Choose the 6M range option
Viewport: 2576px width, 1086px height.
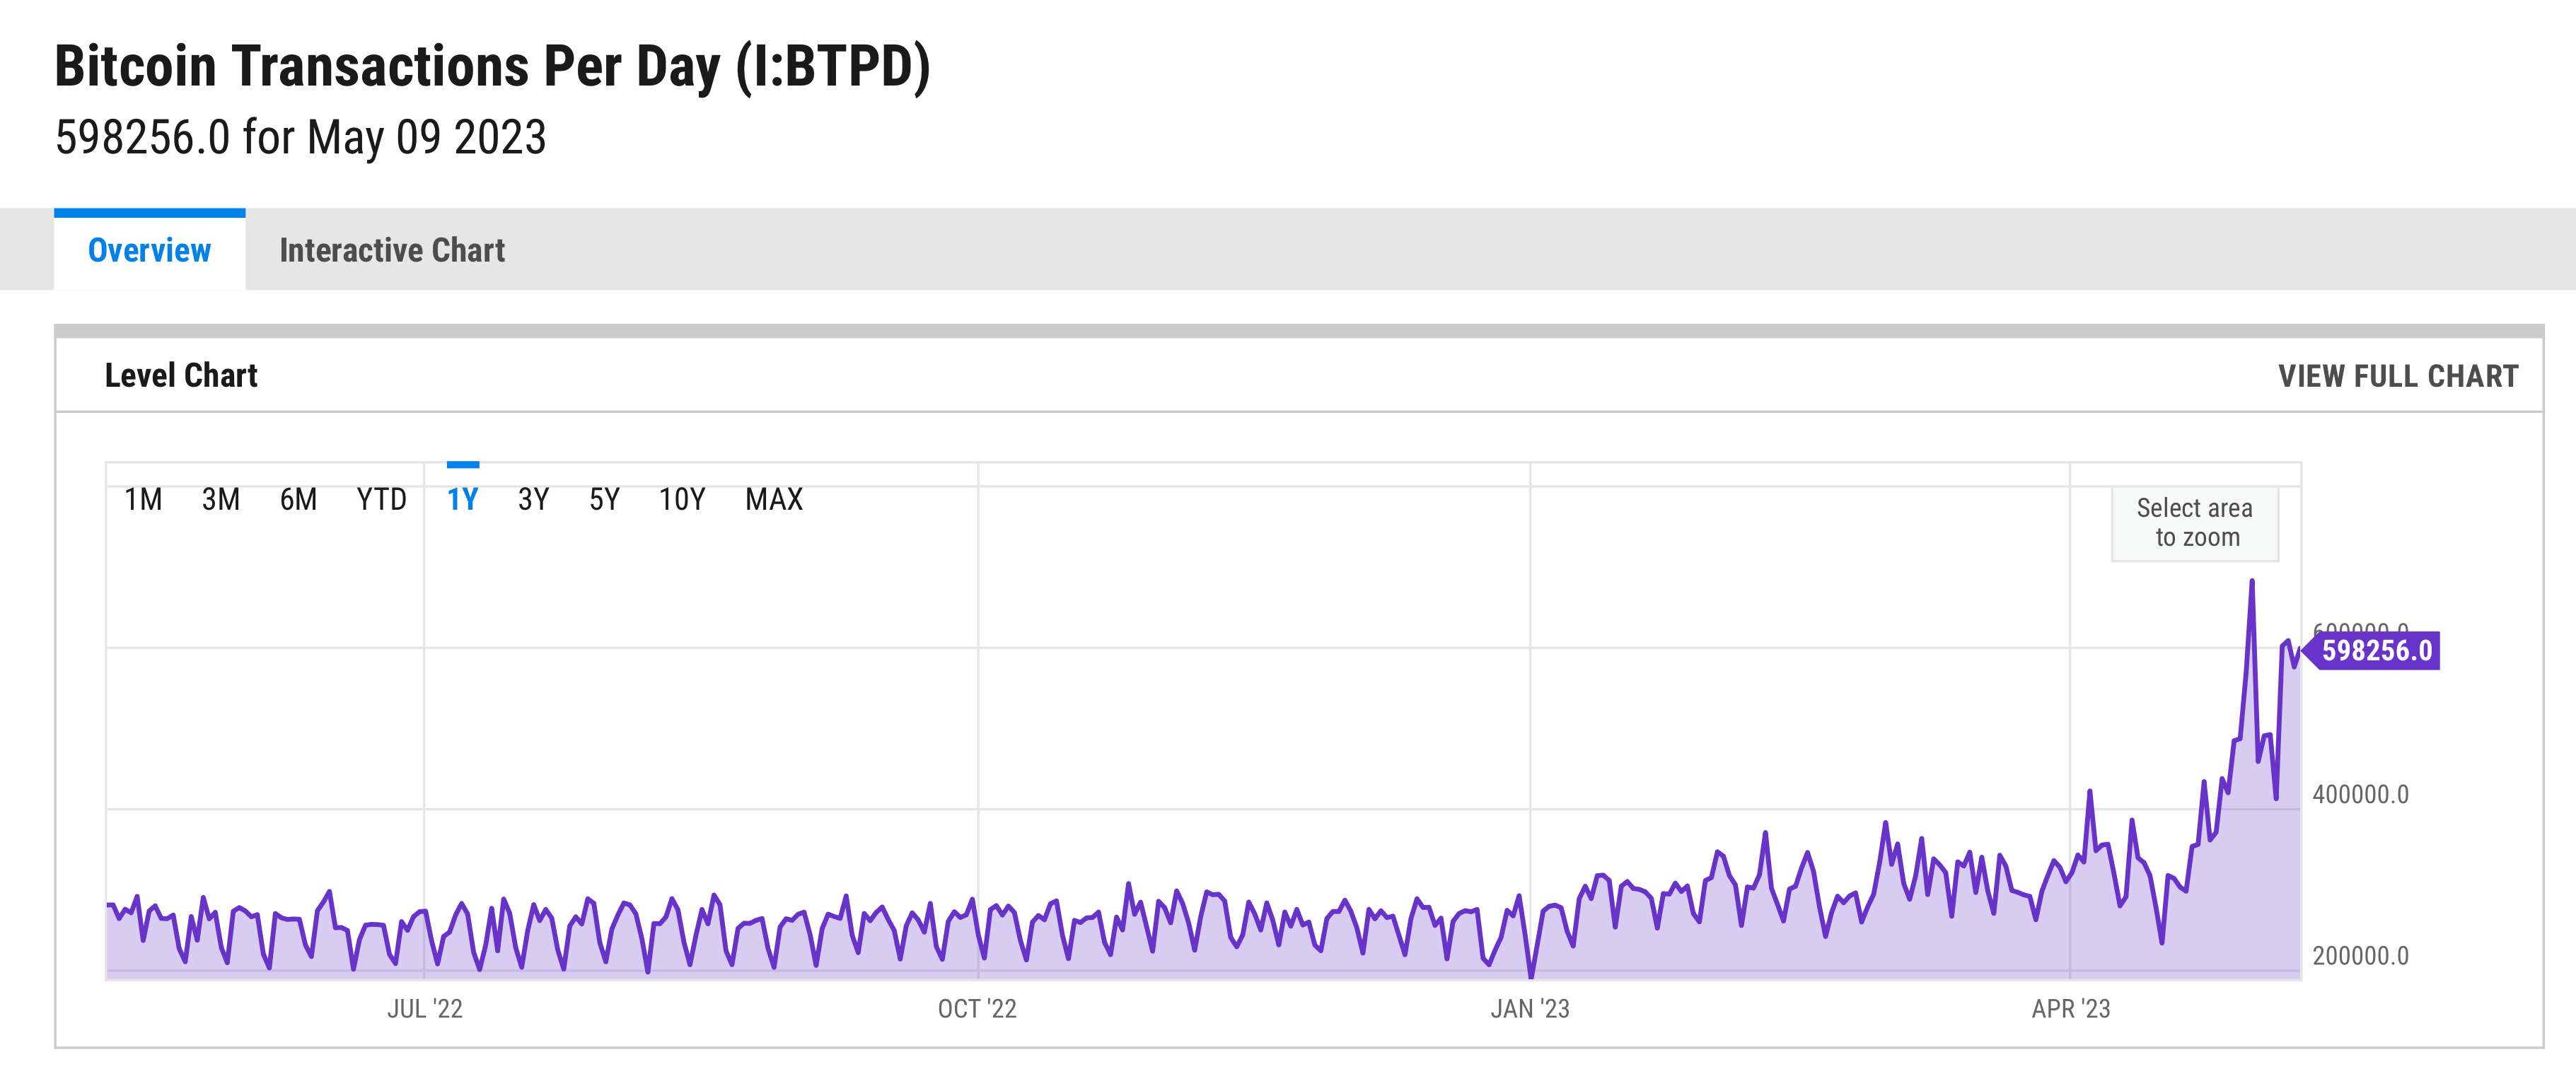point(298,499)
